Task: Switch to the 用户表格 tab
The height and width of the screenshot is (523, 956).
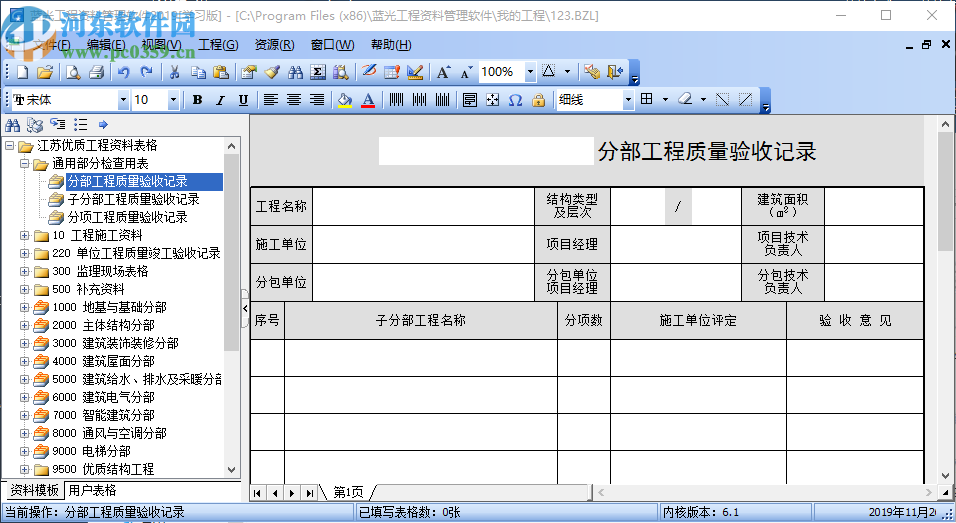Action: pyautogui.click(x=92, y=490)
